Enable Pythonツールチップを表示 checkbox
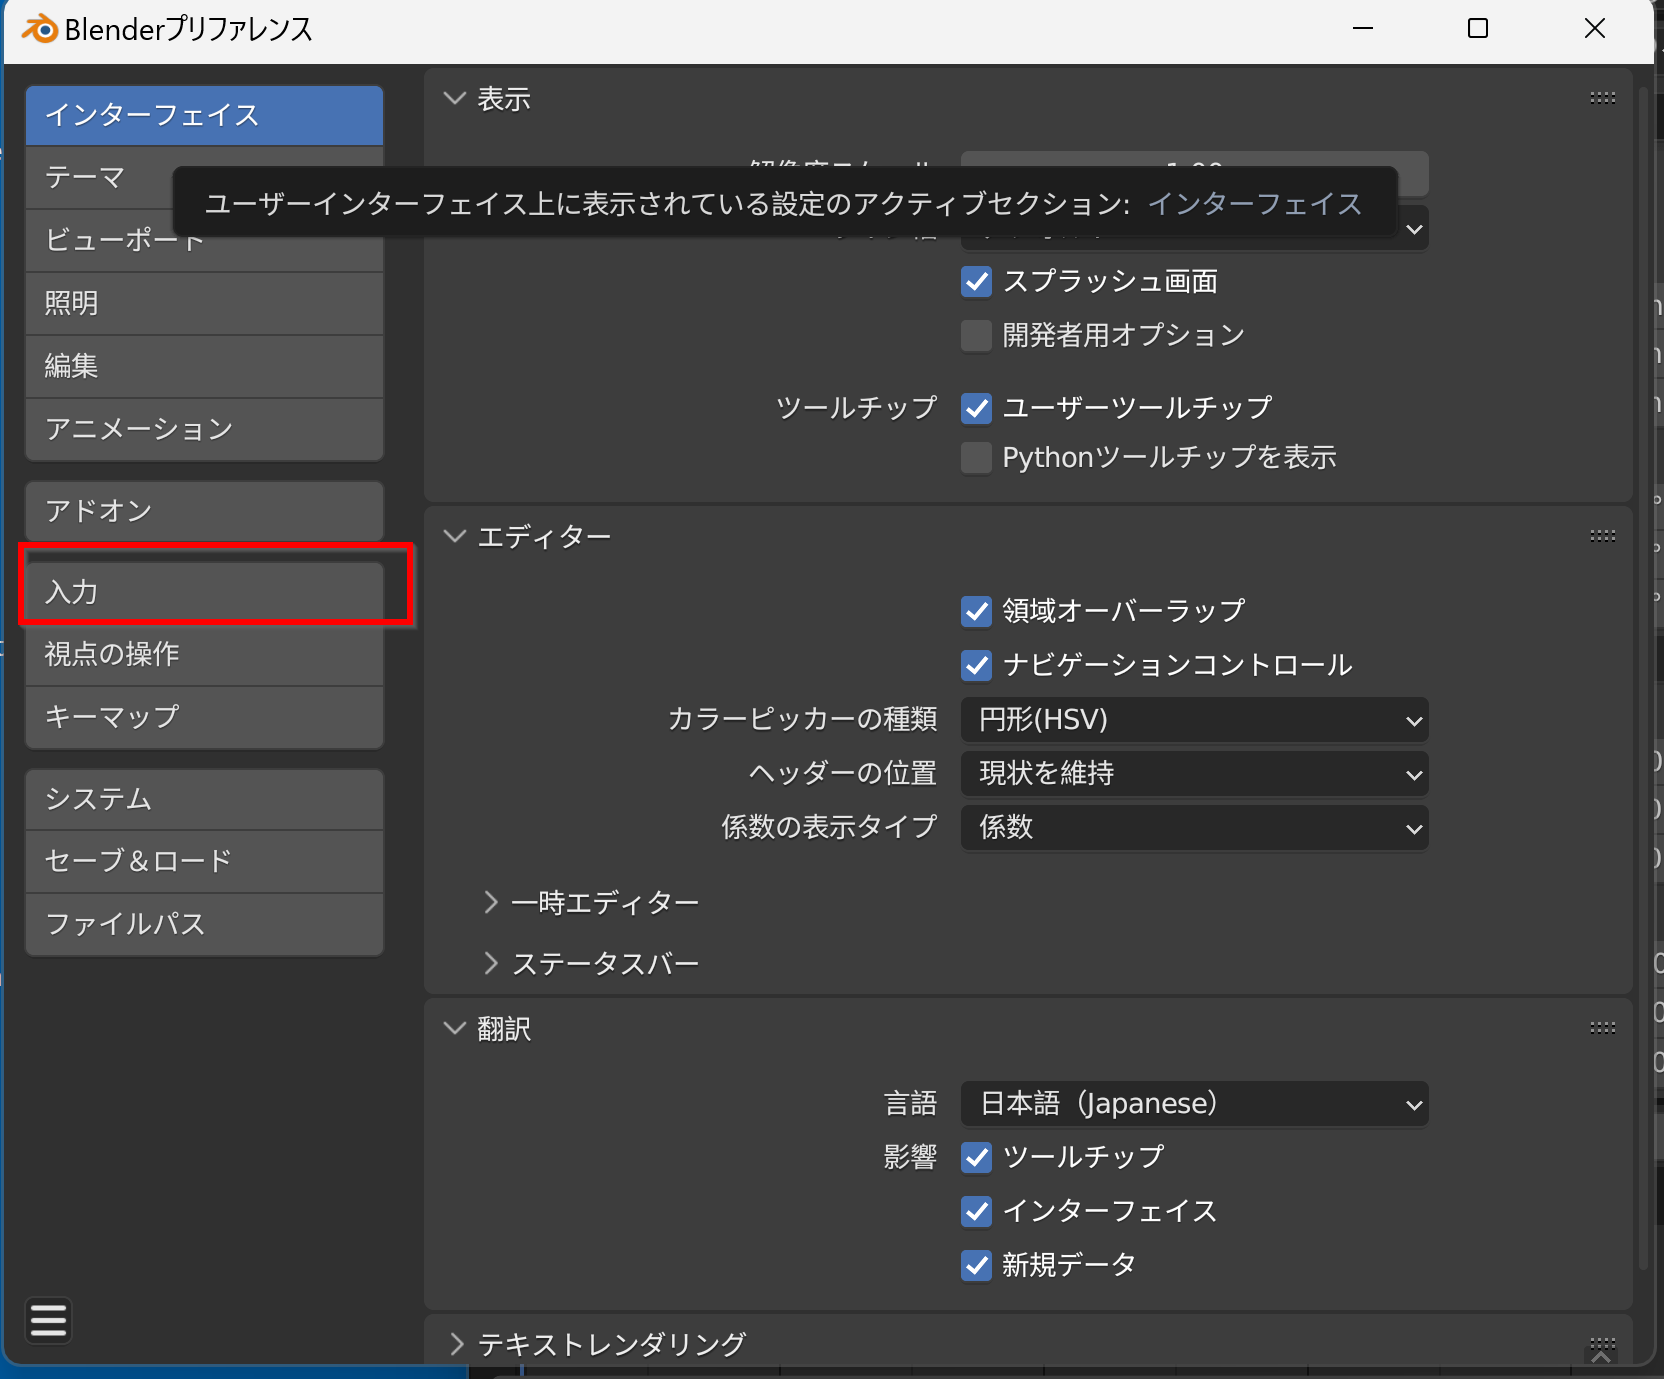 pyautogui.click(x=976, y=458)
